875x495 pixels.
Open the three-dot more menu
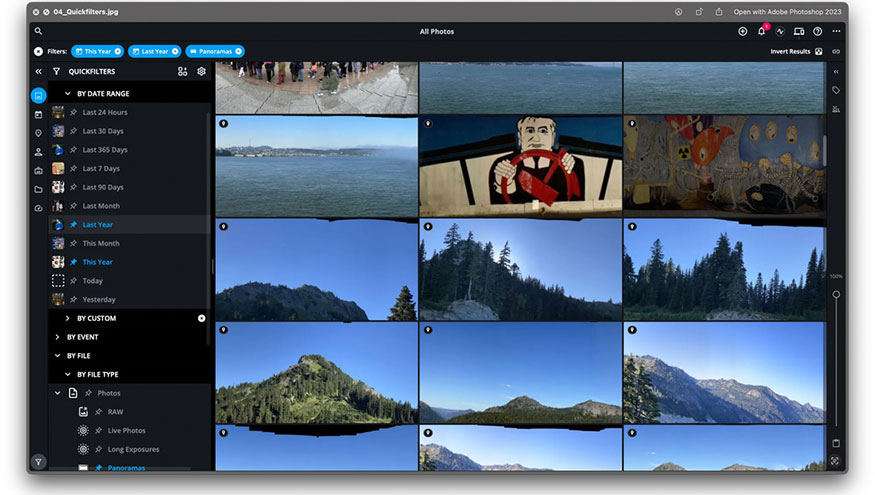[836, 31]
